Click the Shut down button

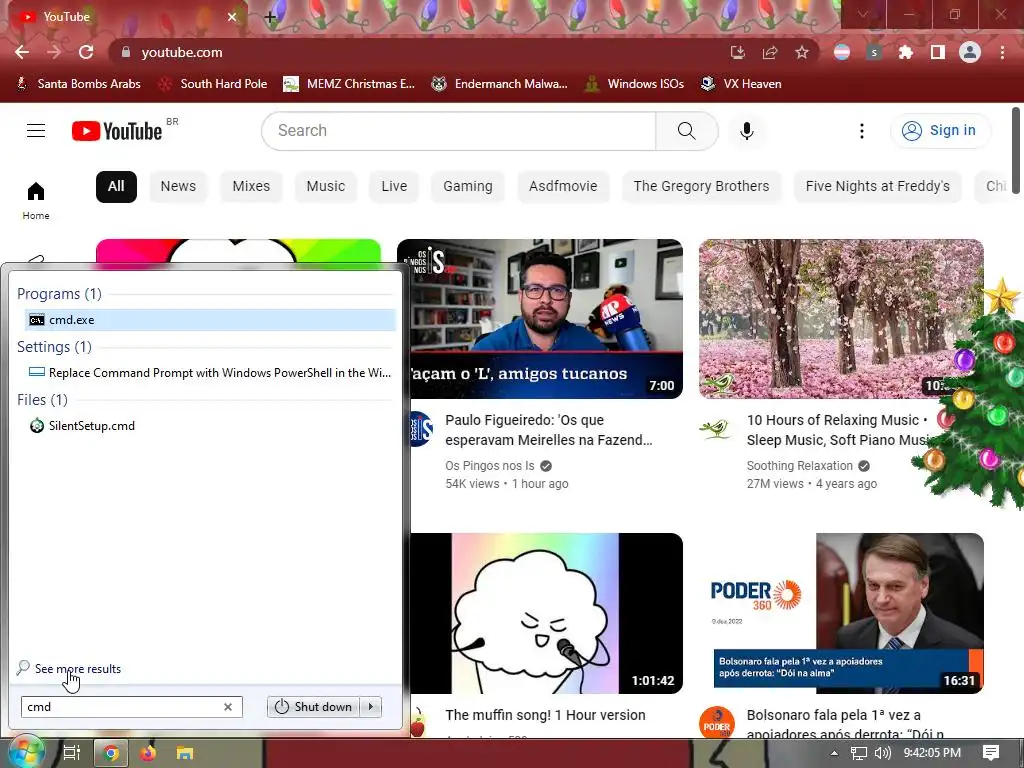pyautogui.click(x=313, y=707)
